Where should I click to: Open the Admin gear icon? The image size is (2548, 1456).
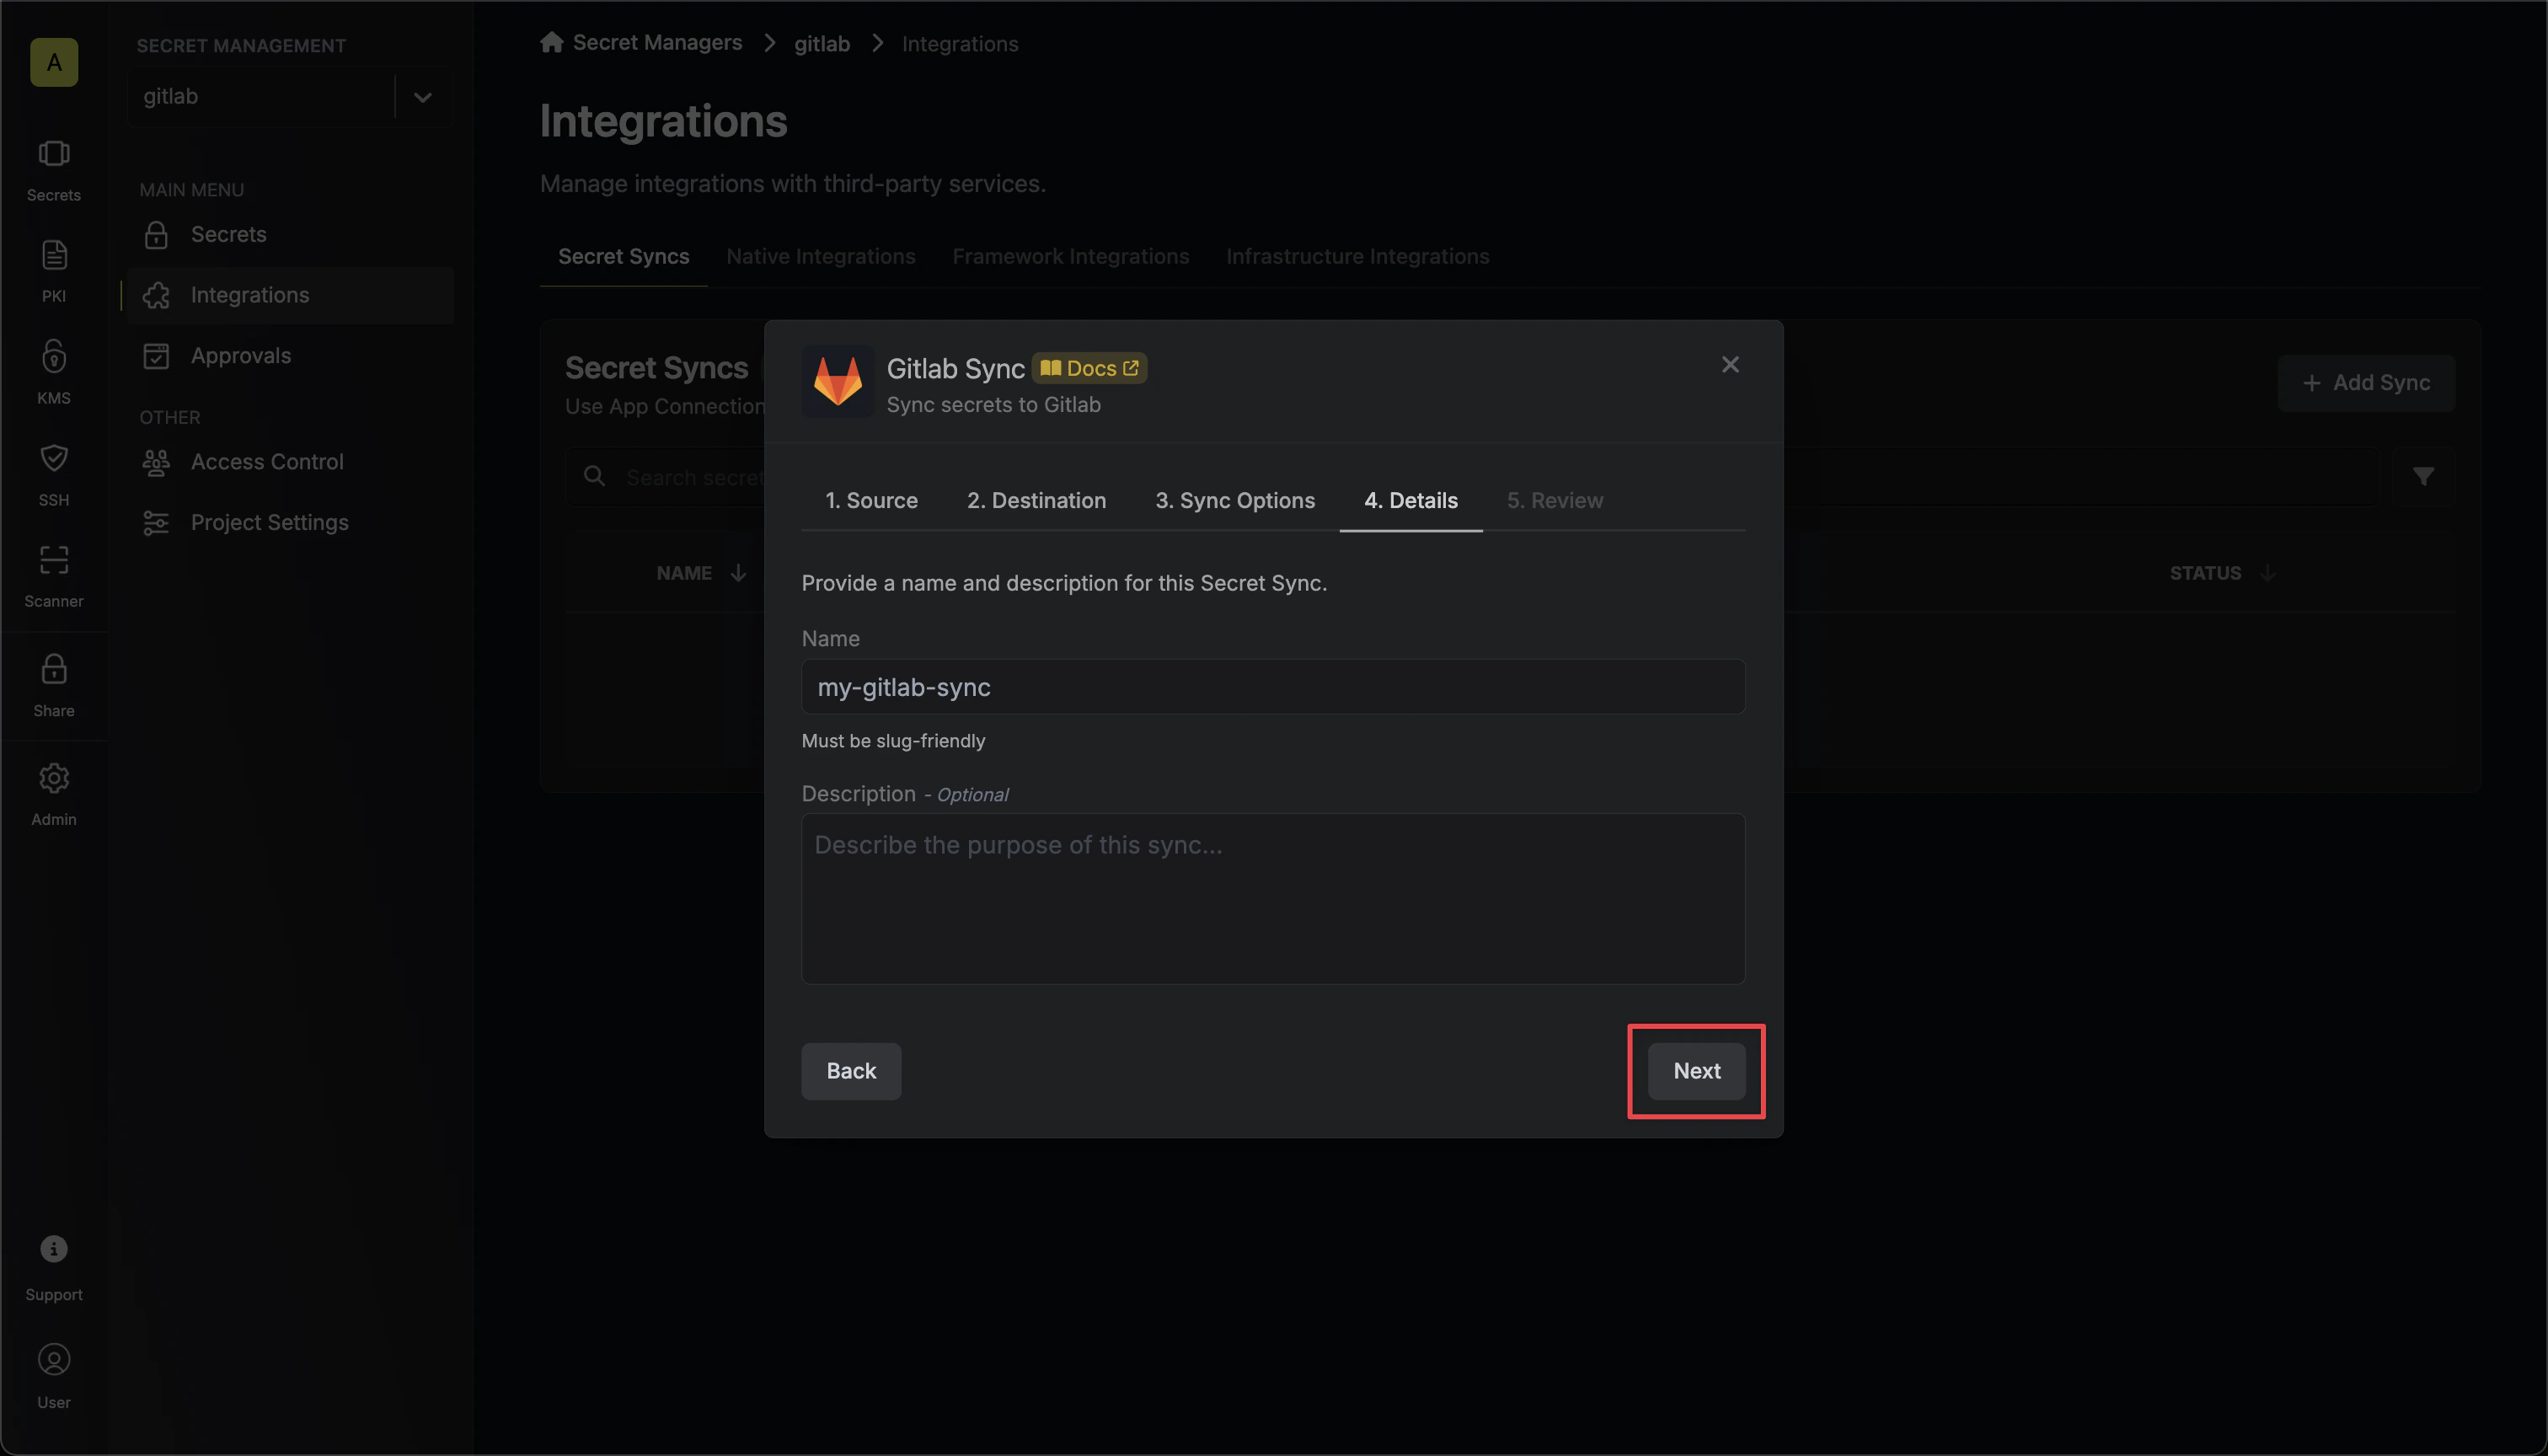(54, 795)
